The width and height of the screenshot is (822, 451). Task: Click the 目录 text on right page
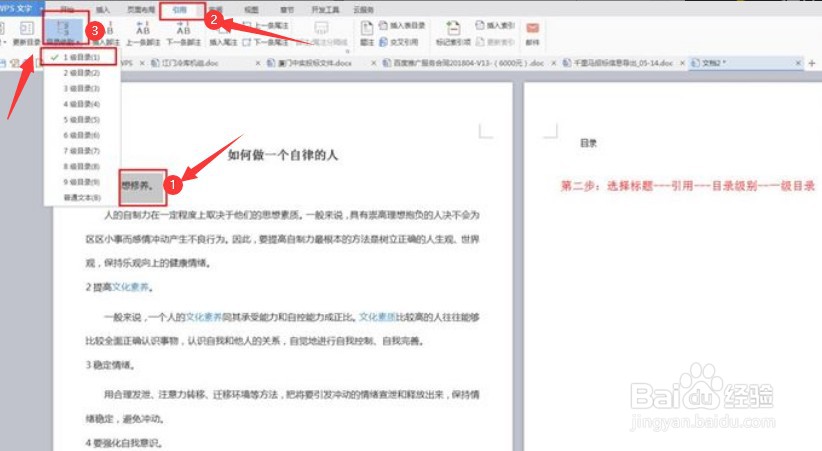point(588,143)
